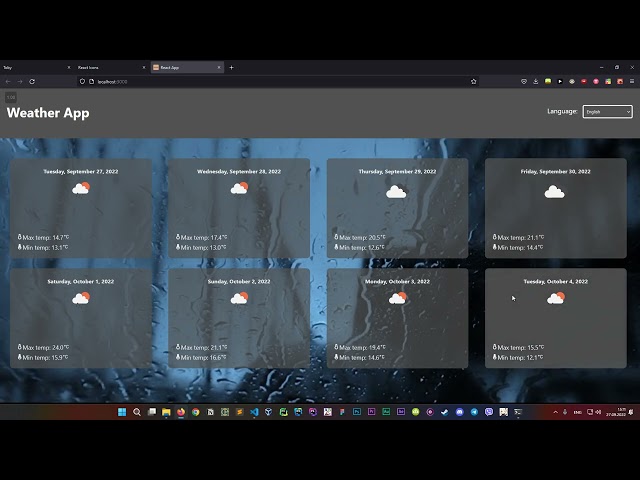Open Viber from the taskbar
640x480 pixels.
click(489, 412)
